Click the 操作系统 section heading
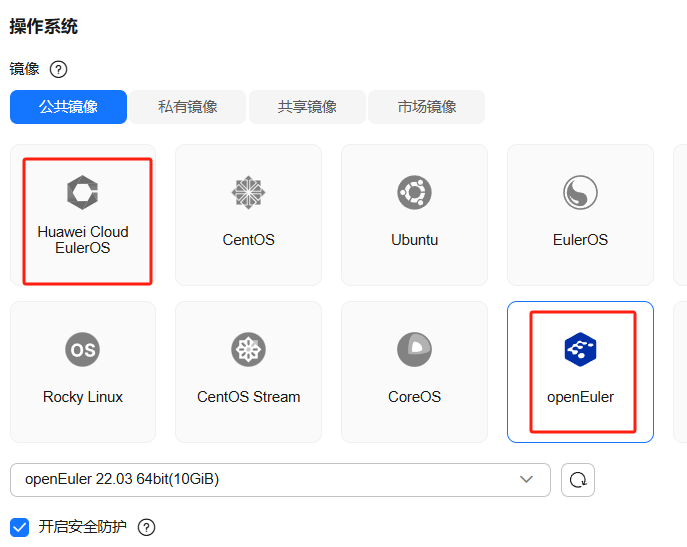687x547 pixels. click(x=44, y=26)
